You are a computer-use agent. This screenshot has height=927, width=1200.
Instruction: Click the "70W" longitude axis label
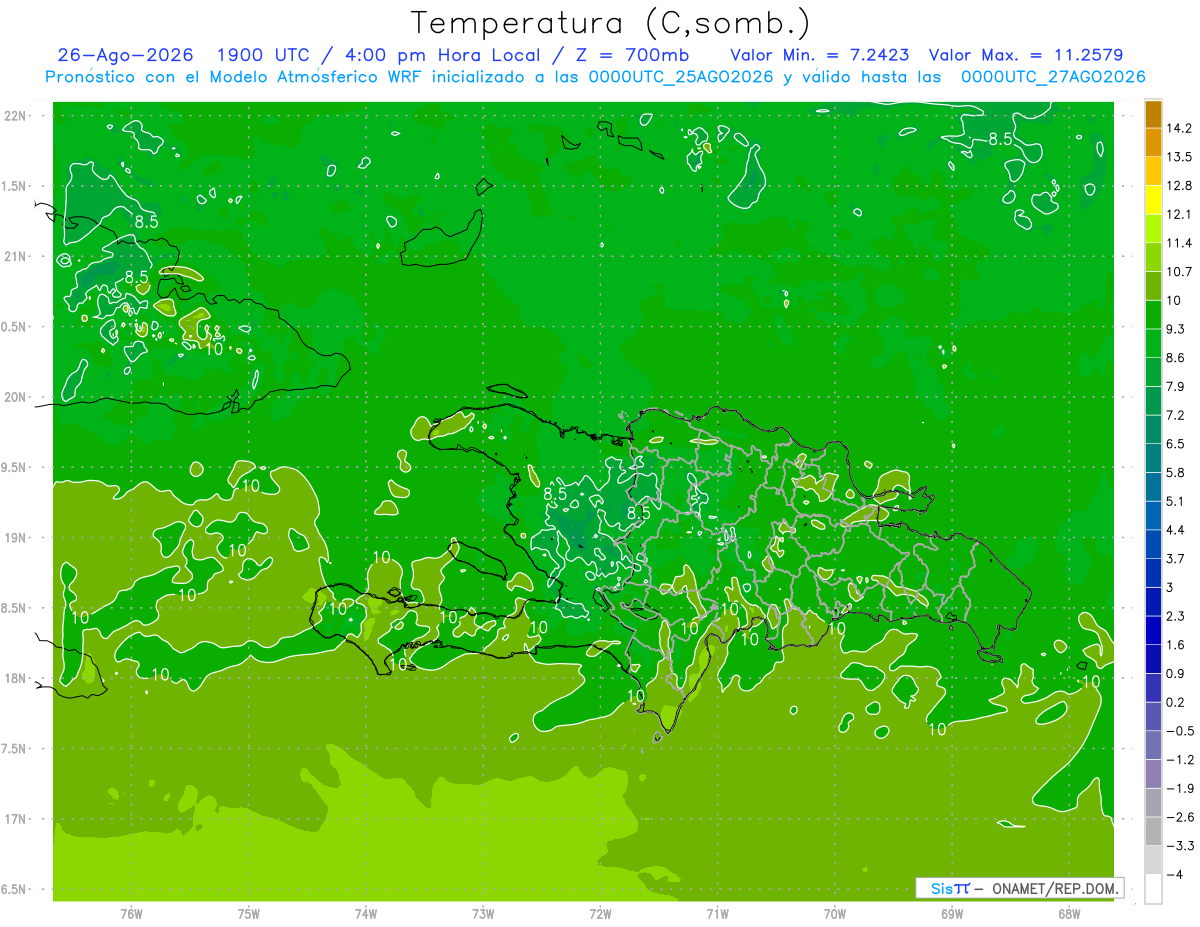pyautogui.click(x=835, y=913)
